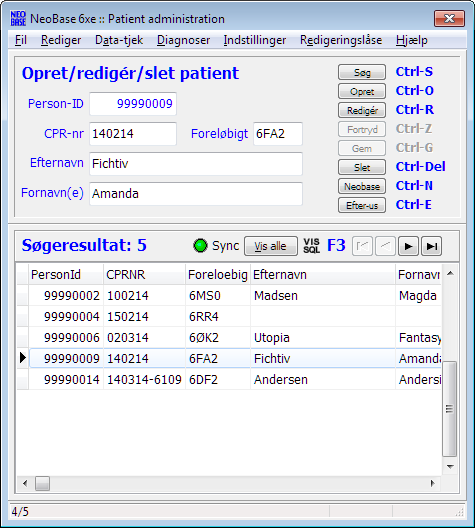Image resolution: width=475 pixels, height=528 pixels.
Task: Open the Hjælp menu
Action: (x=412, y=40)
